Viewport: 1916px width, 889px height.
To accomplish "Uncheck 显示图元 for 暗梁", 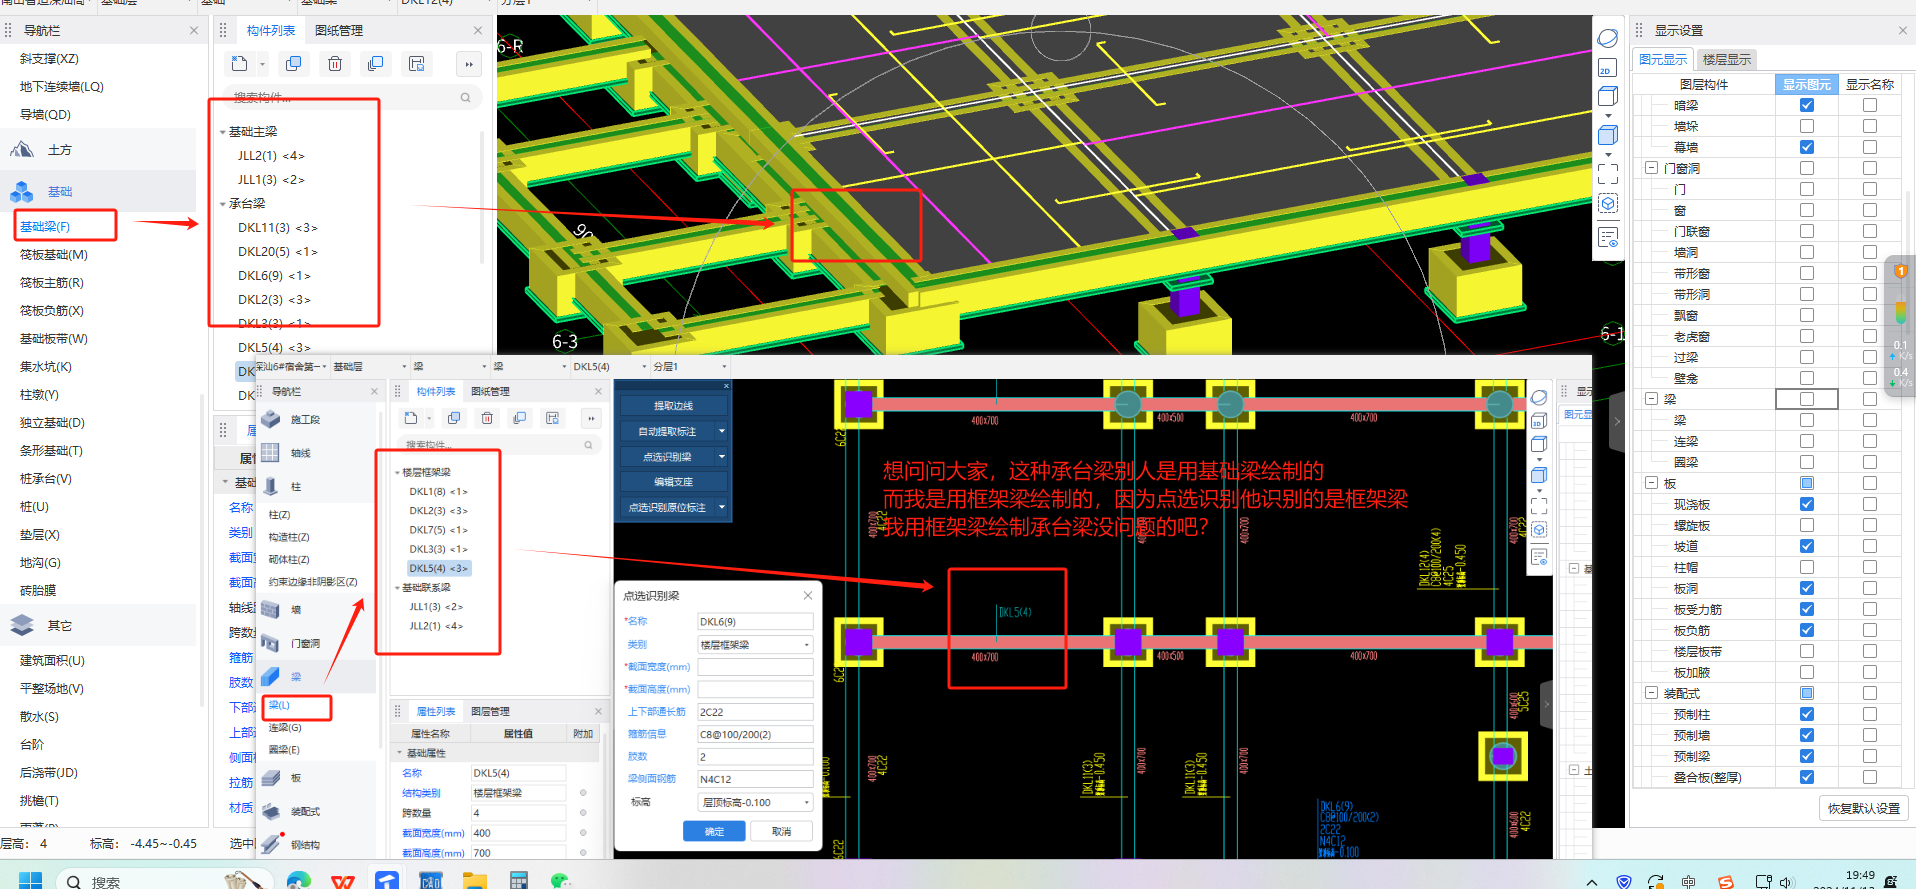I will (1806, 105).
